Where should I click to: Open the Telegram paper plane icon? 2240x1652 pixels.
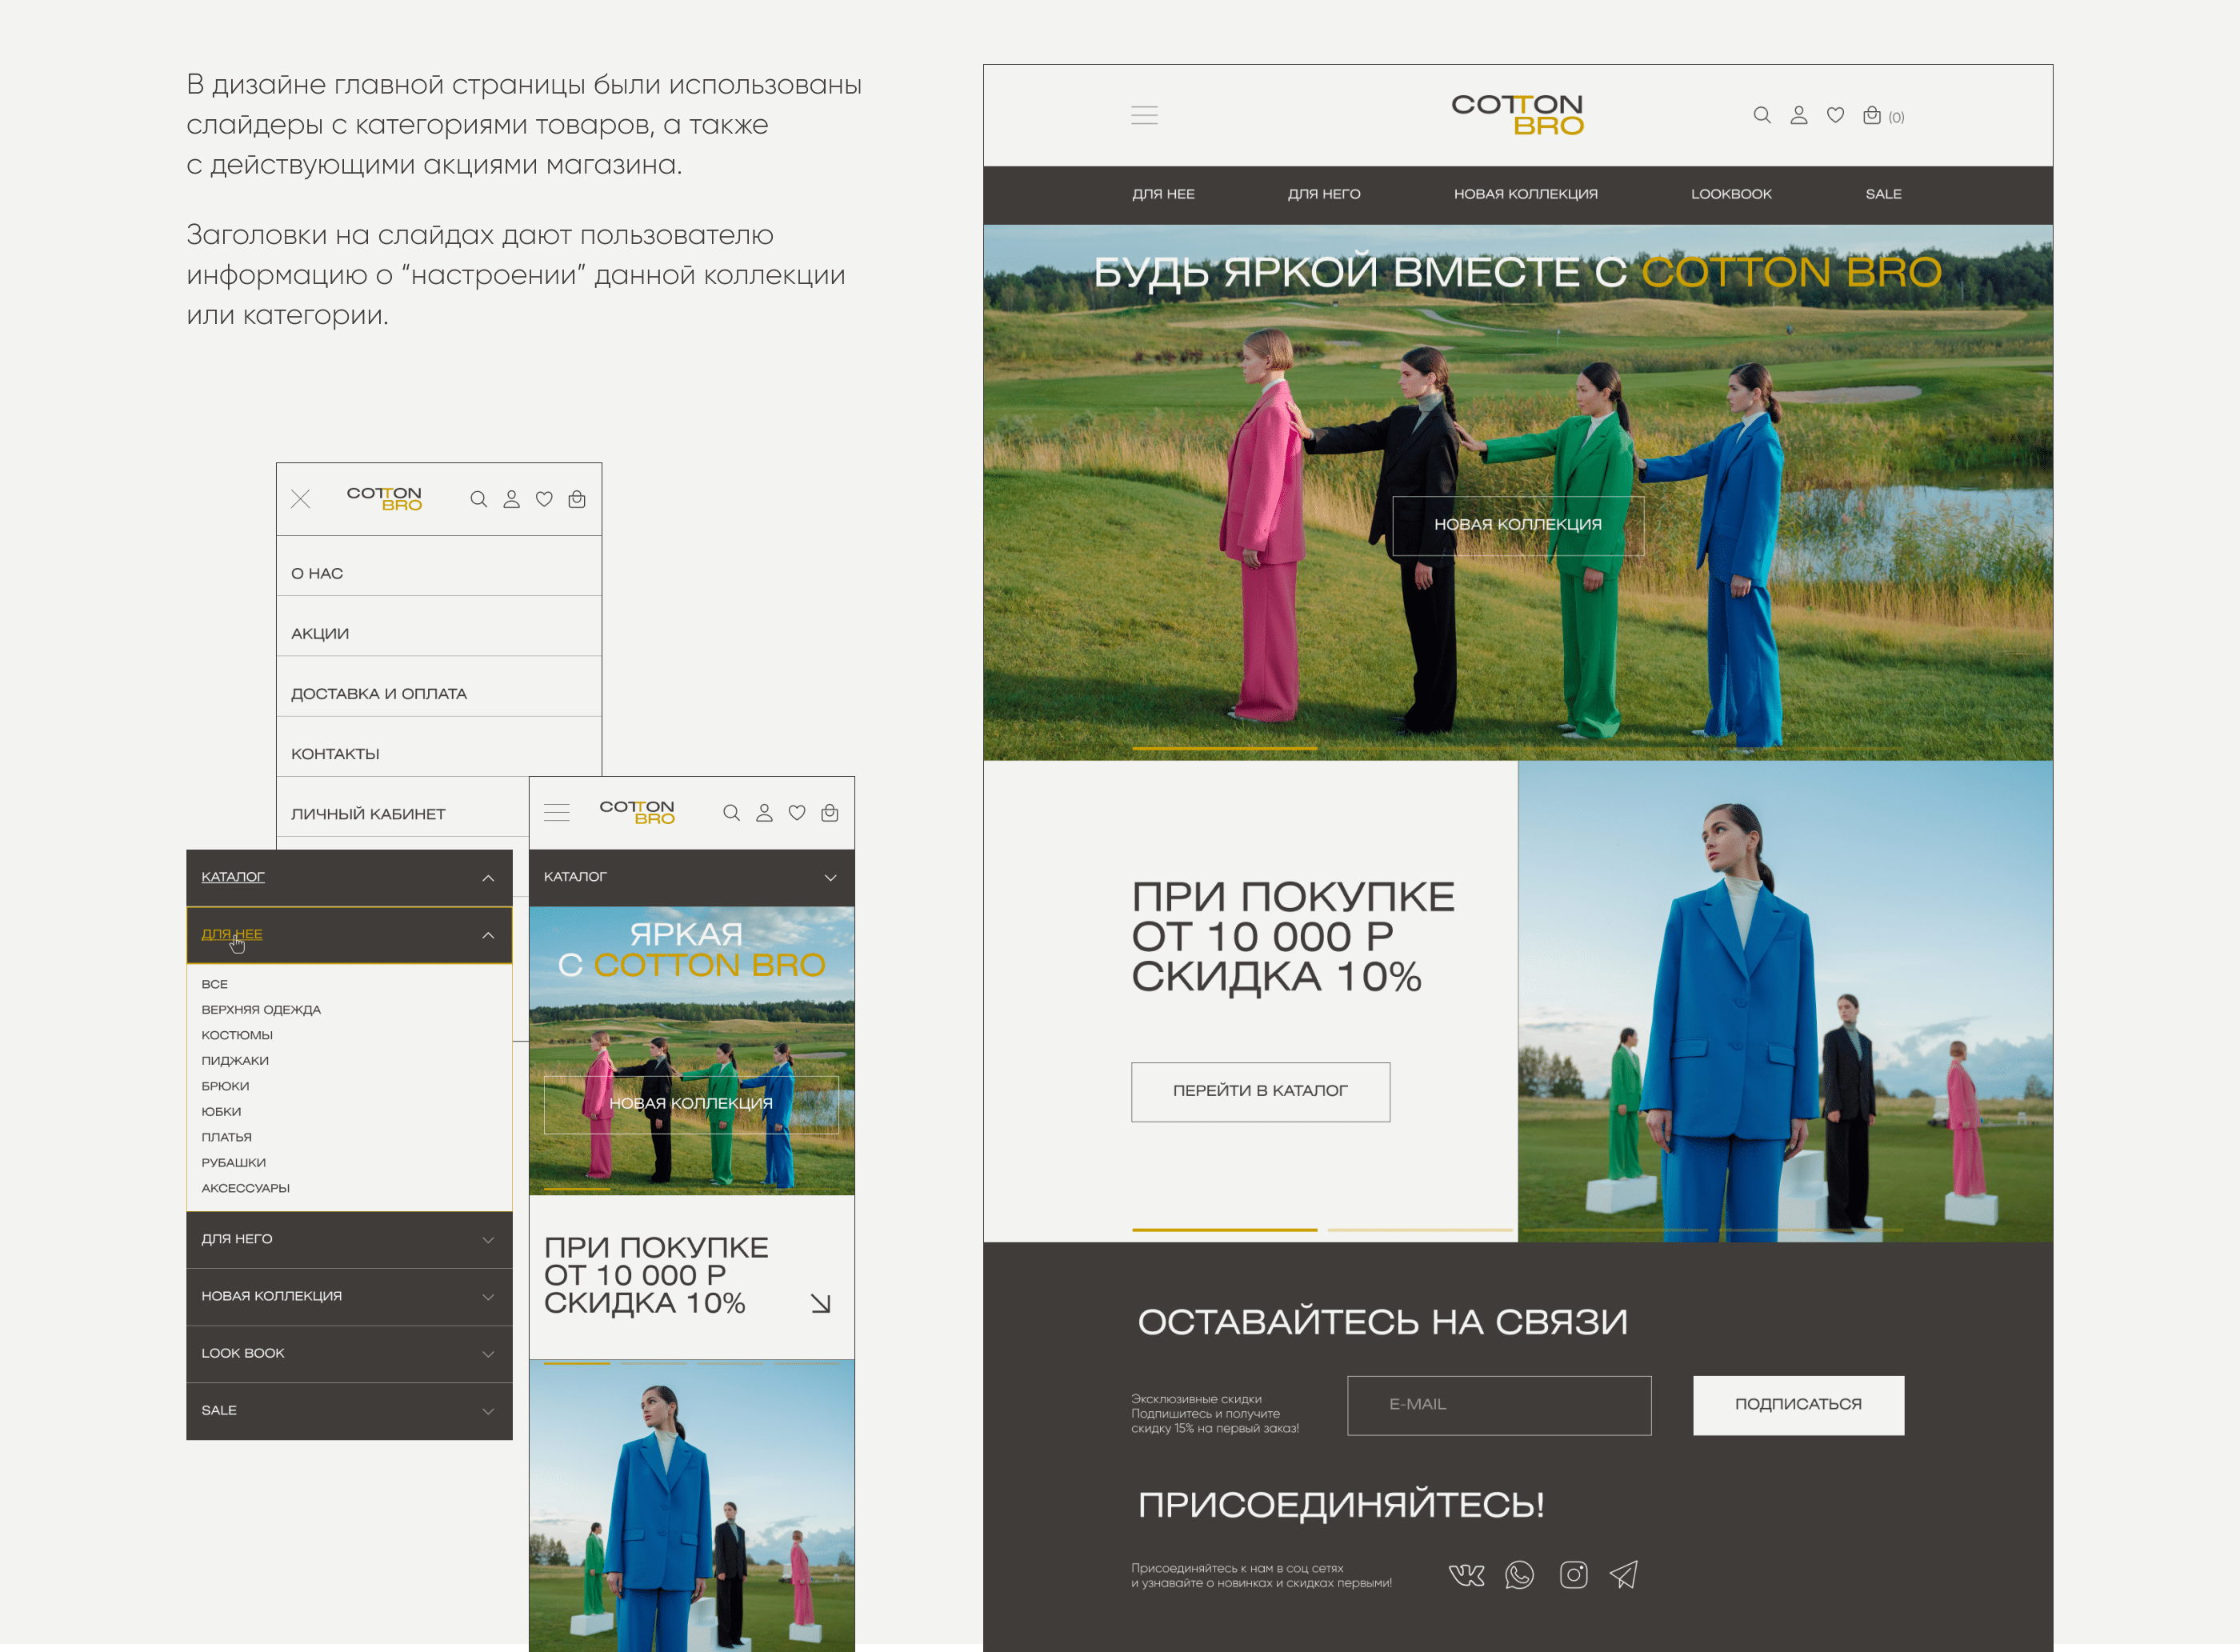click(x=1623, y=1575)
